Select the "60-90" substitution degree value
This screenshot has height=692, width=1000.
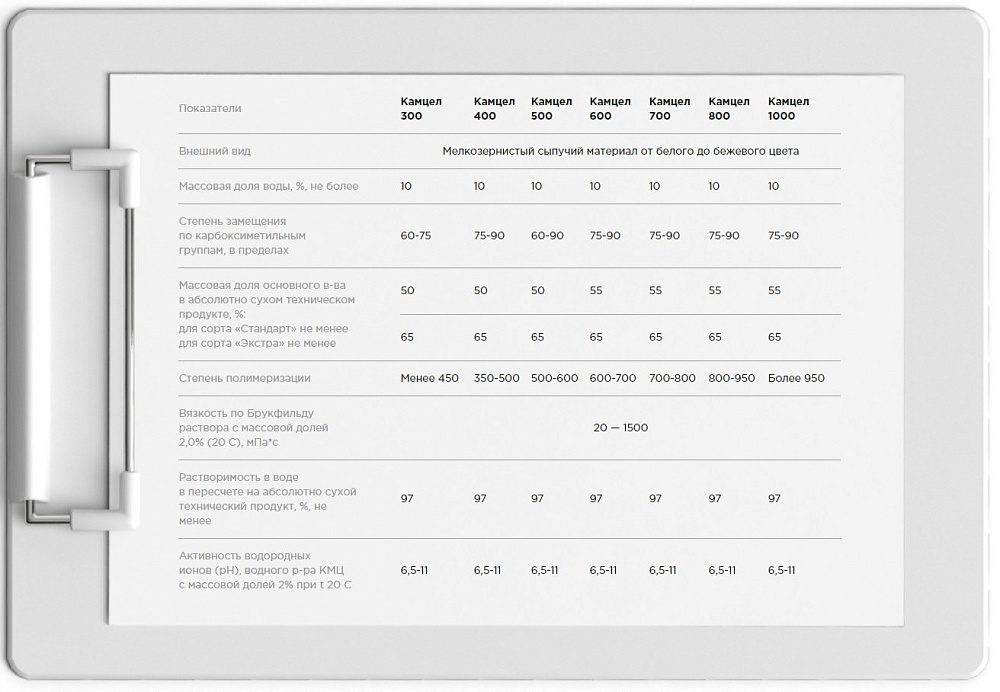(x=547, y=235)
